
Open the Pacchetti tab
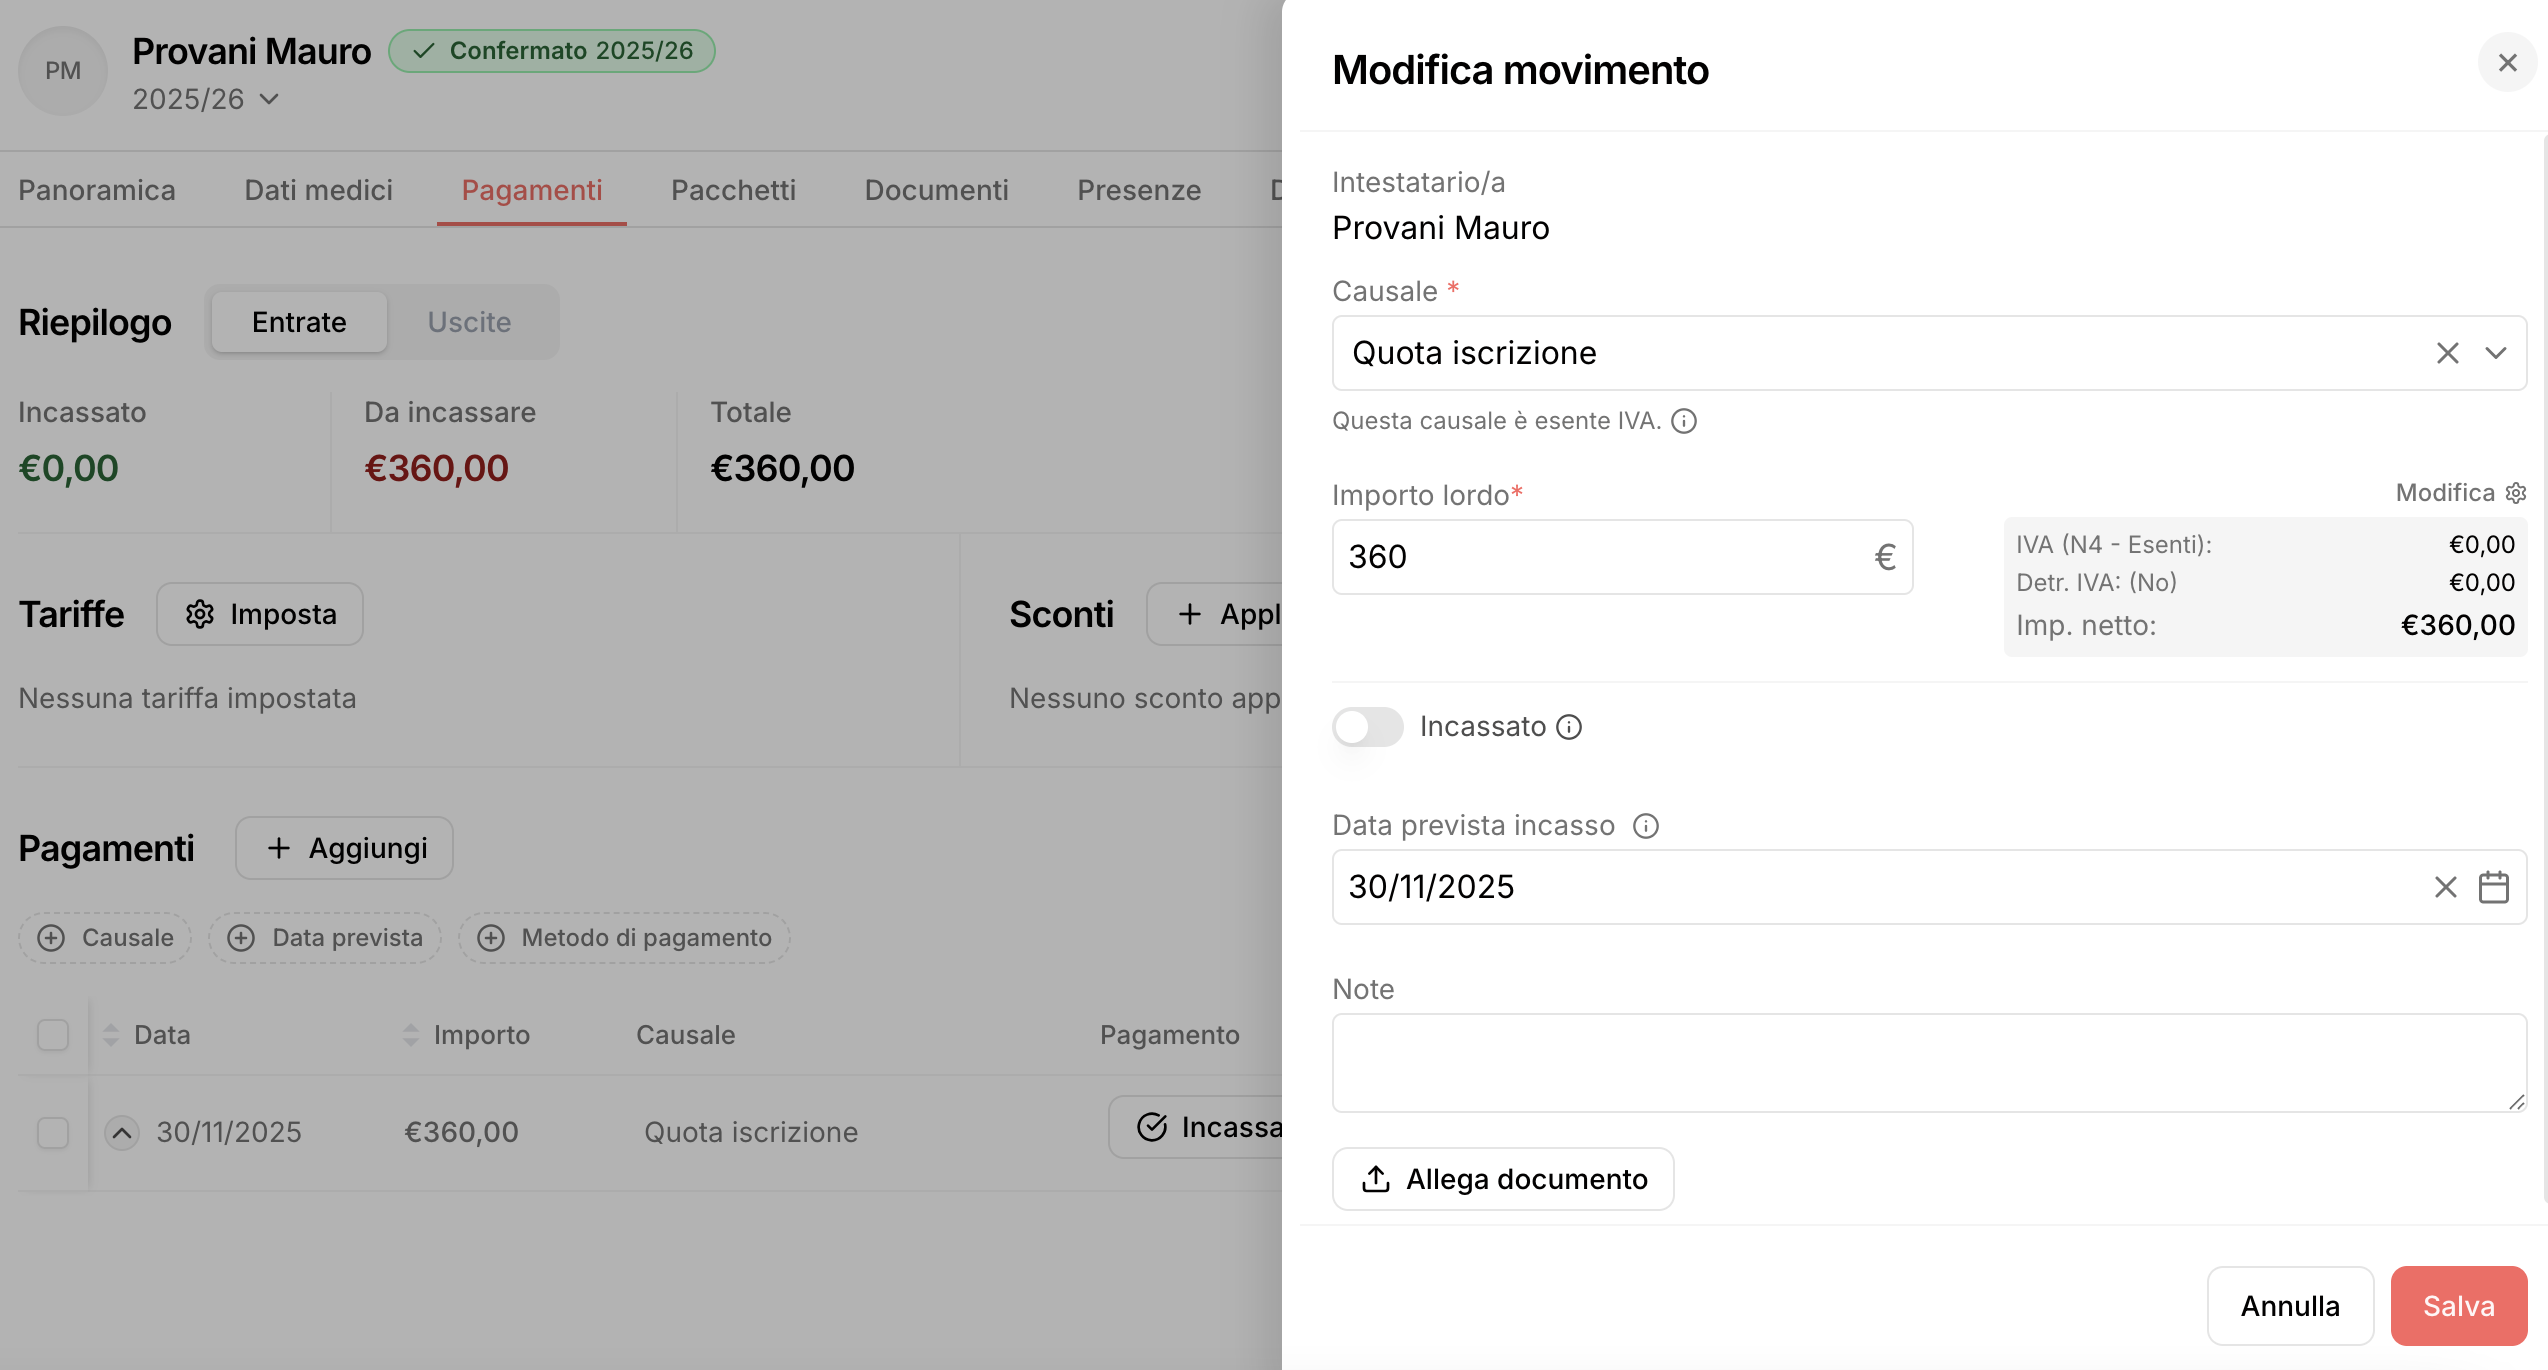click(733, 190)
